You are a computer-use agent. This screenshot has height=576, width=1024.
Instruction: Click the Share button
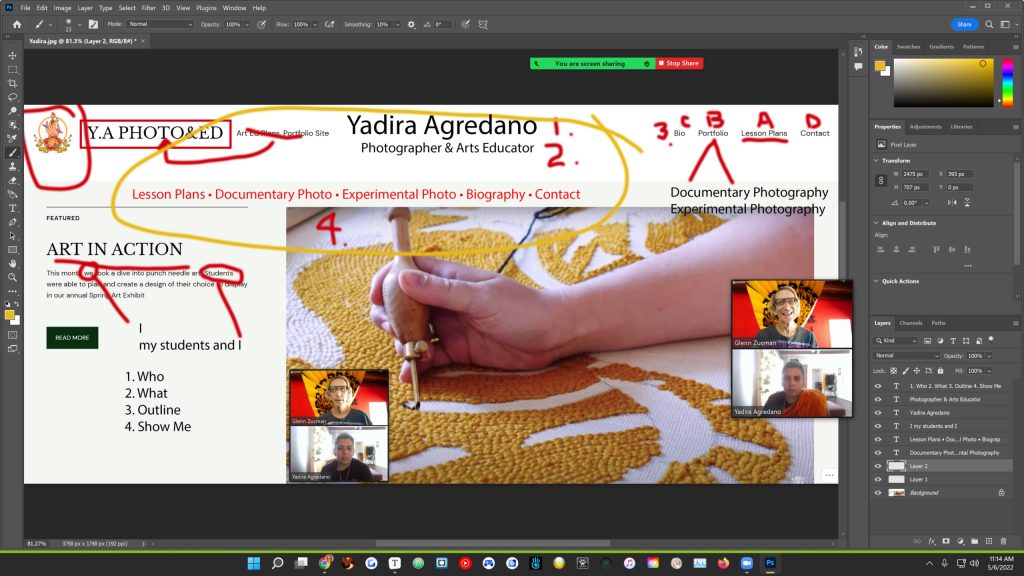pyautogui.click(x=963, y=24)
